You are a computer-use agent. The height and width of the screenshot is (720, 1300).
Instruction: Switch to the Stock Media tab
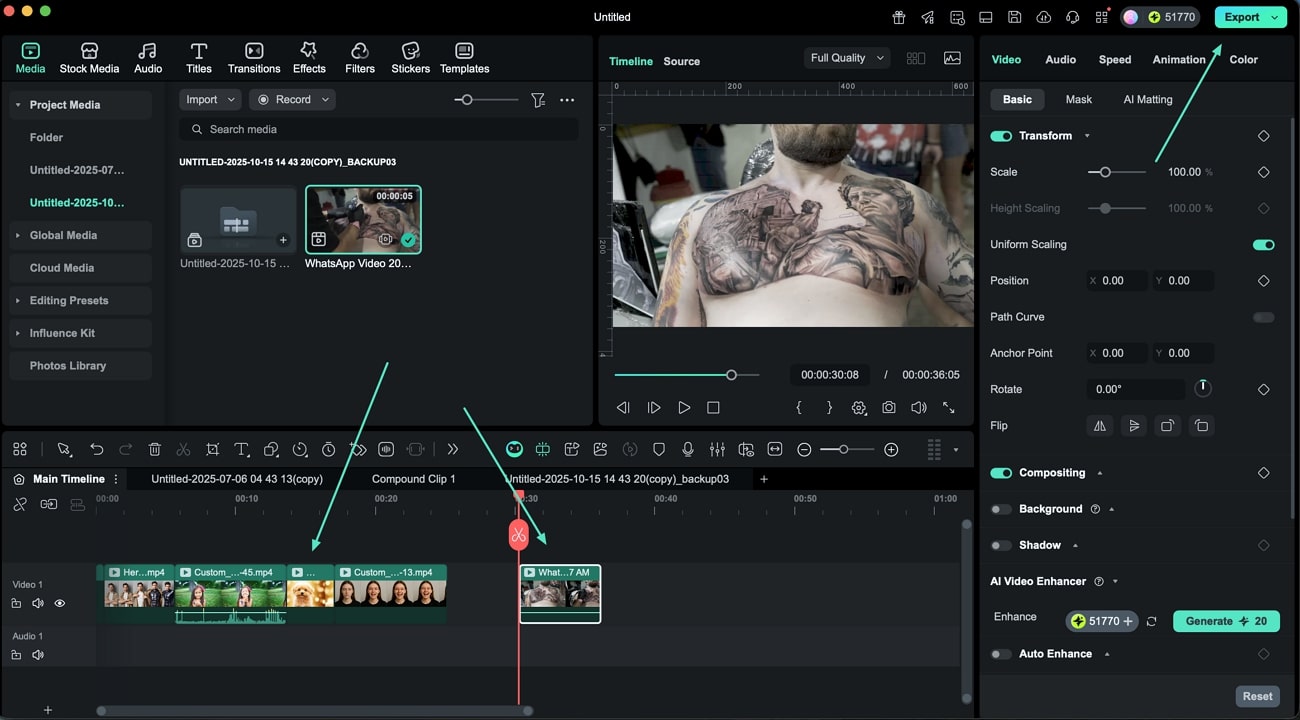pyautogui.click(x=89, y=57)
